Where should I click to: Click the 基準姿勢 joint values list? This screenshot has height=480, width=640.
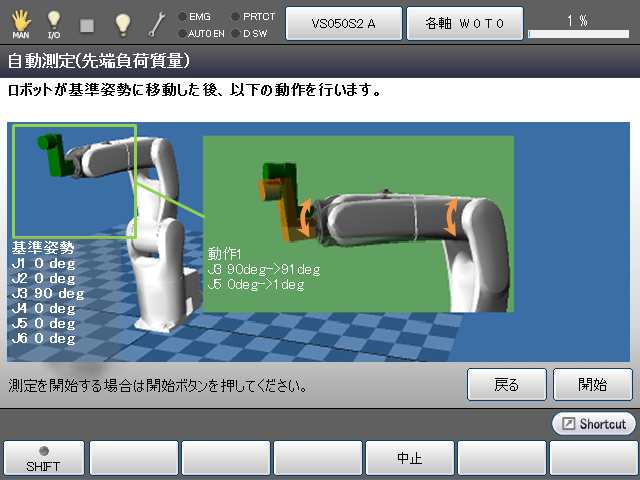pos(46,293)
